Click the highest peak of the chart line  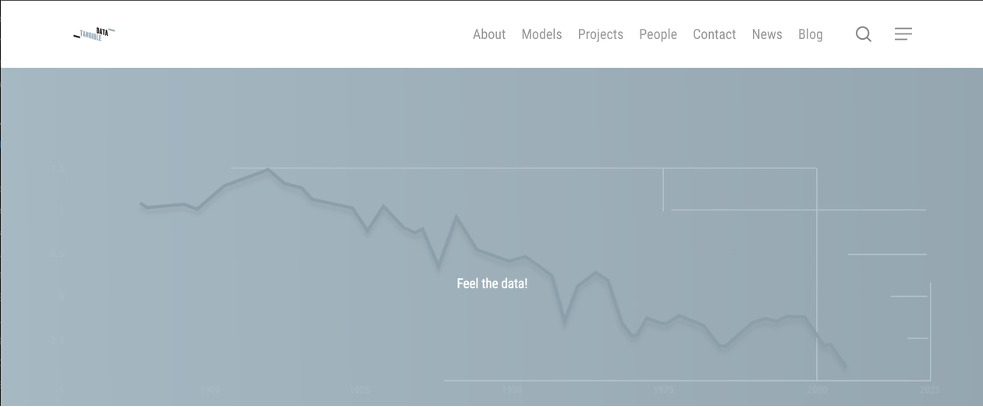pyautogui.click(x=267, y=170)
